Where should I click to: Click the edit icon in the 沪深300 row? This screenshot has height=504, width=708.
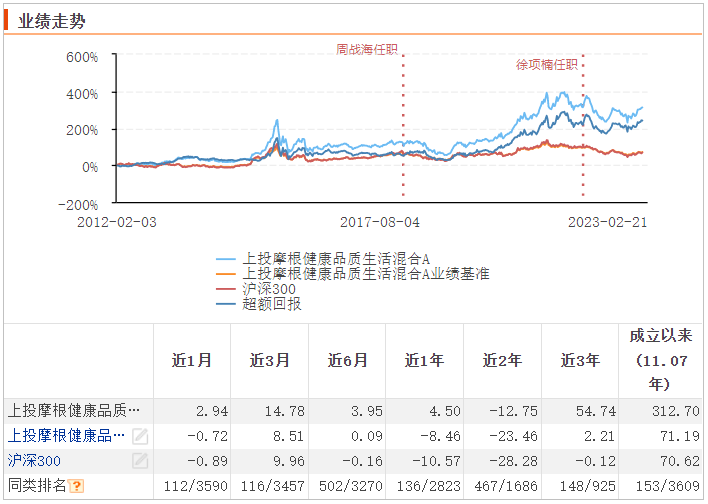140,461
